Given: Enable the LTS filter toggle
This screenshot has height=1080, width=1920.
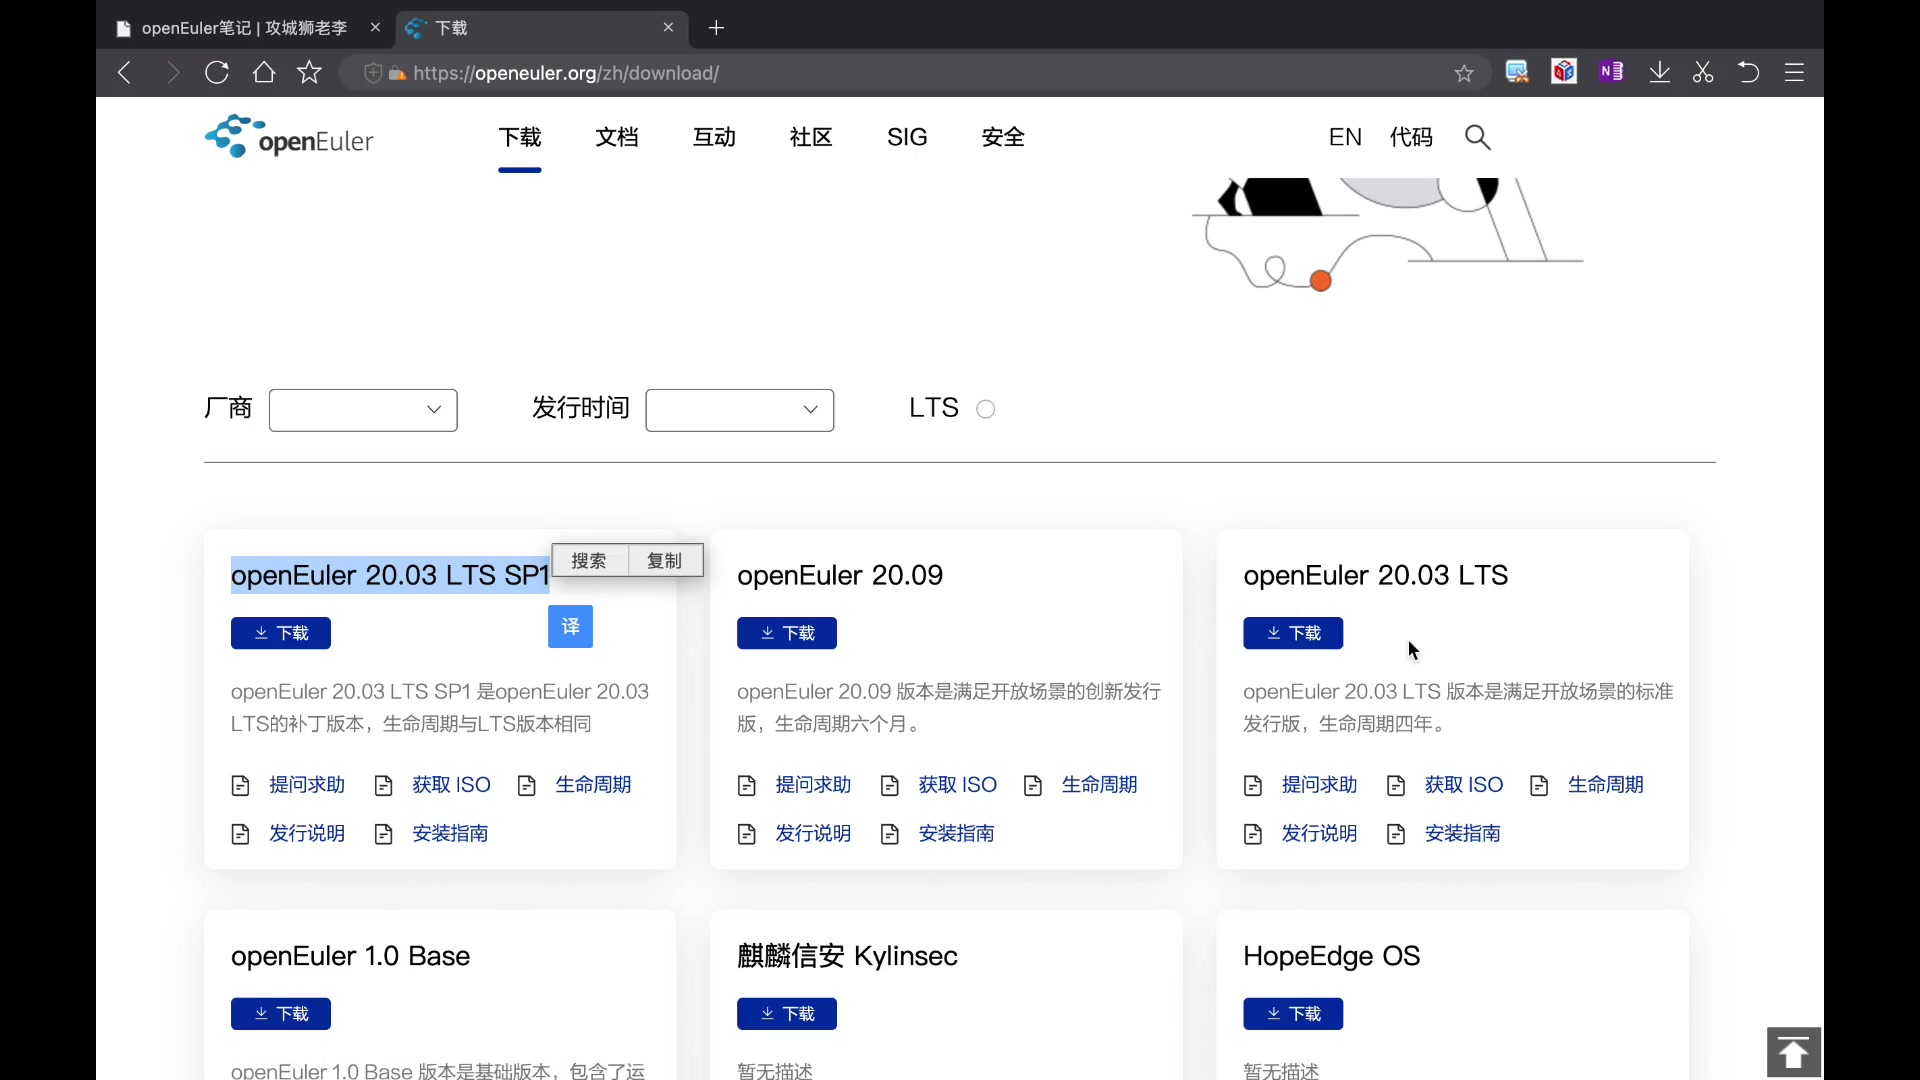Looking at the screenshot, I should pyautogui.click(x=985, y=408).
